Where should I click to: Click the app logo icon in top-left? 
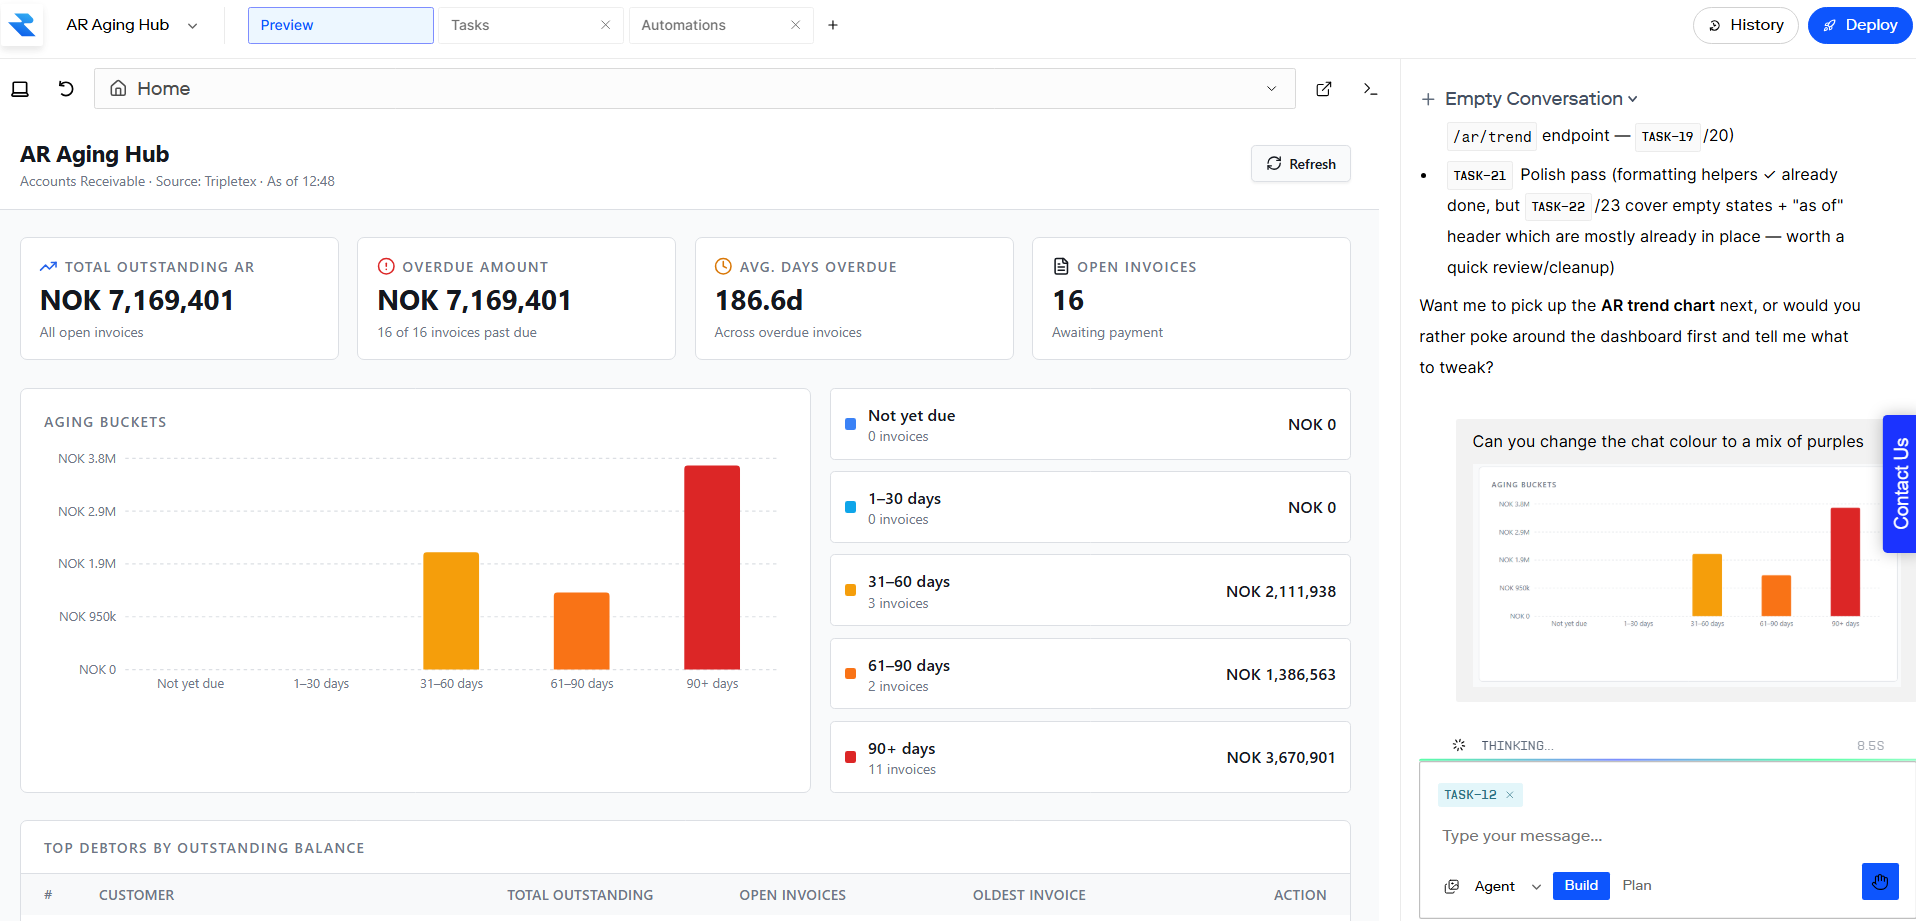(x=22, y=25)
